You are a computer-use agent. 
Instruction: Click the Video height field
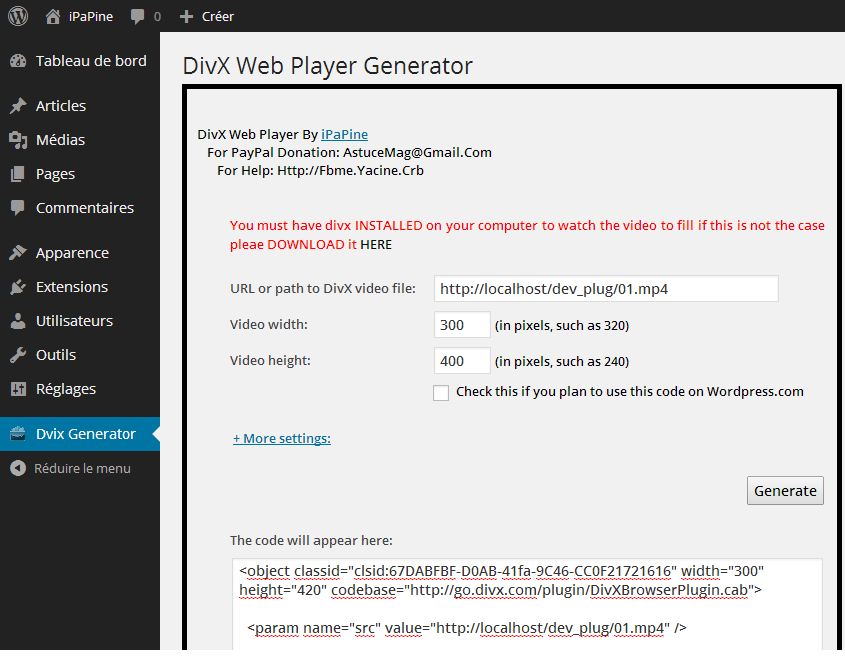click(462, 361)
